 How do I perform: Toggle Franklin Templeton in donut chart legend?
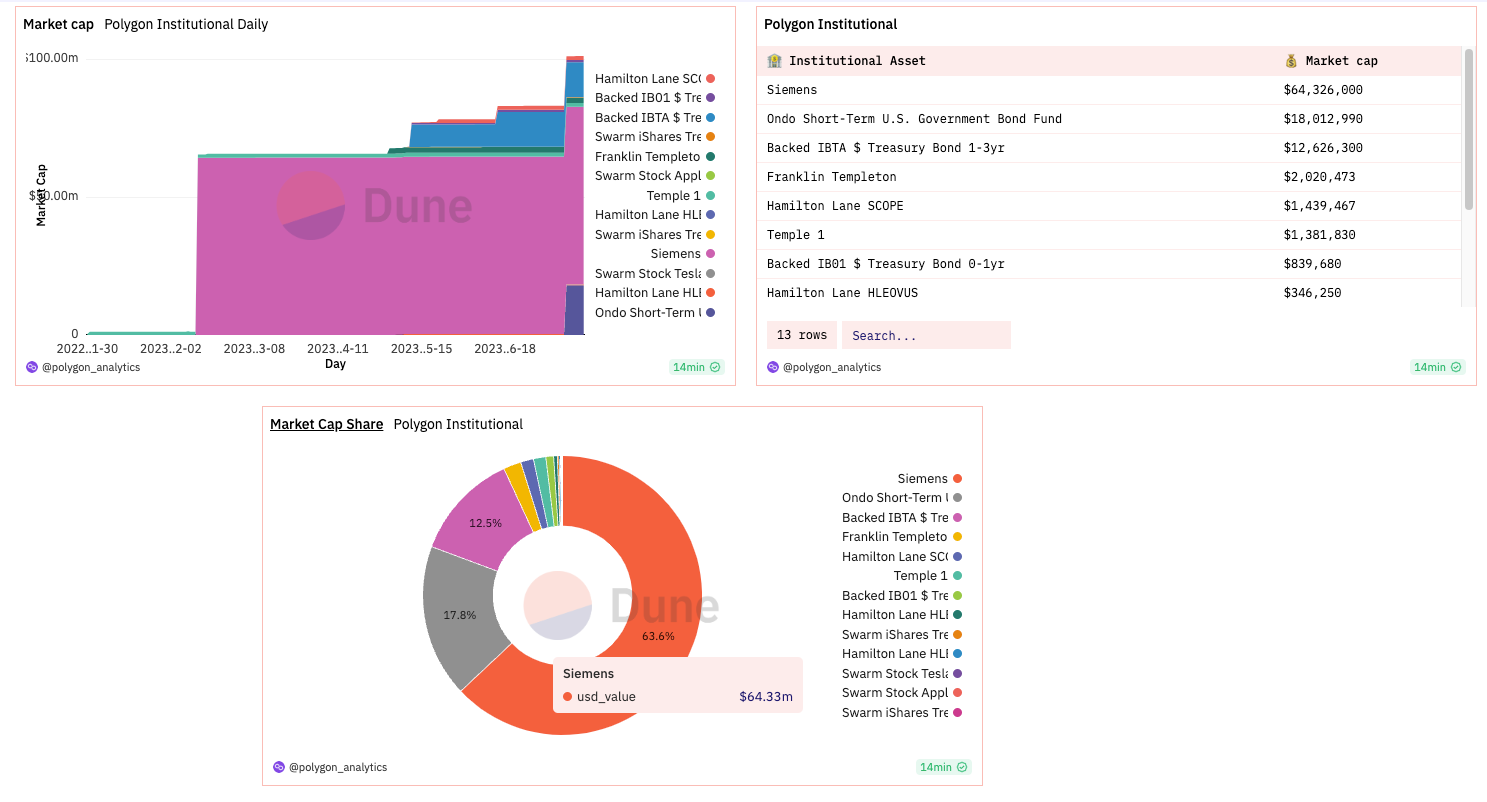tap(902, 537)
